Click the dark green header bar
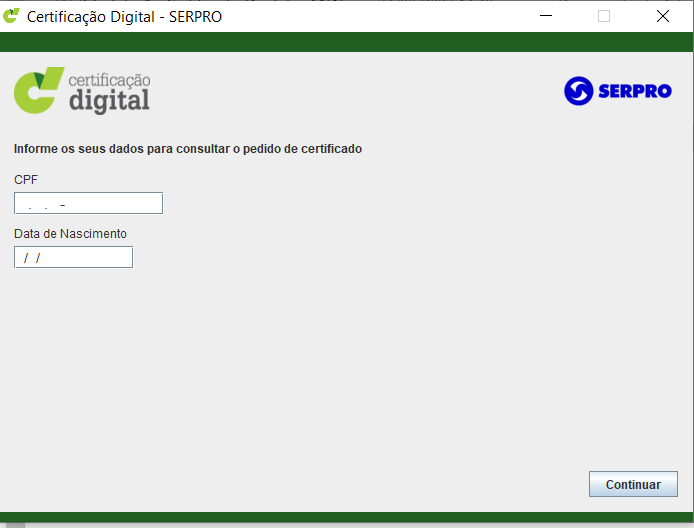Screen dimensions: 694x528 pos(347,42)
